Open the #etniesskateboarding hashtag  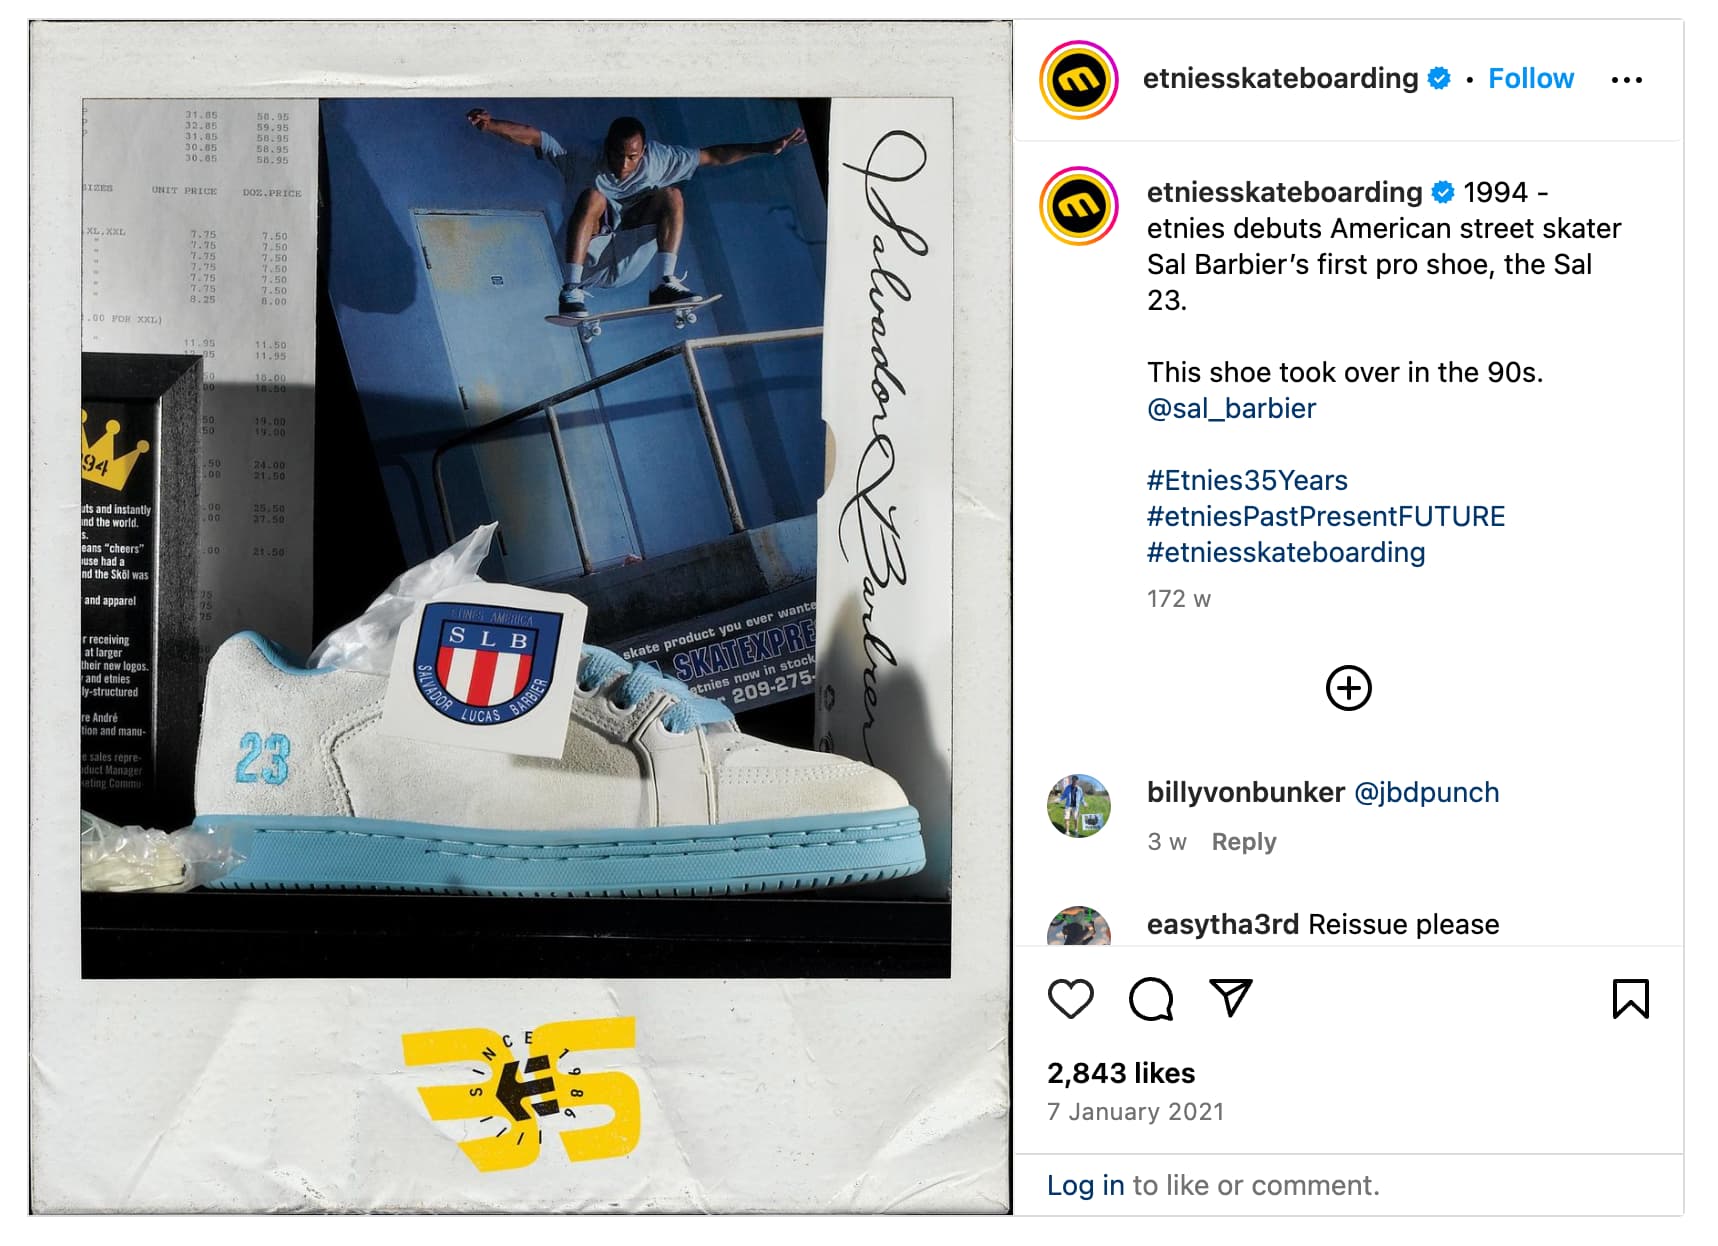tap(1286, 552)
